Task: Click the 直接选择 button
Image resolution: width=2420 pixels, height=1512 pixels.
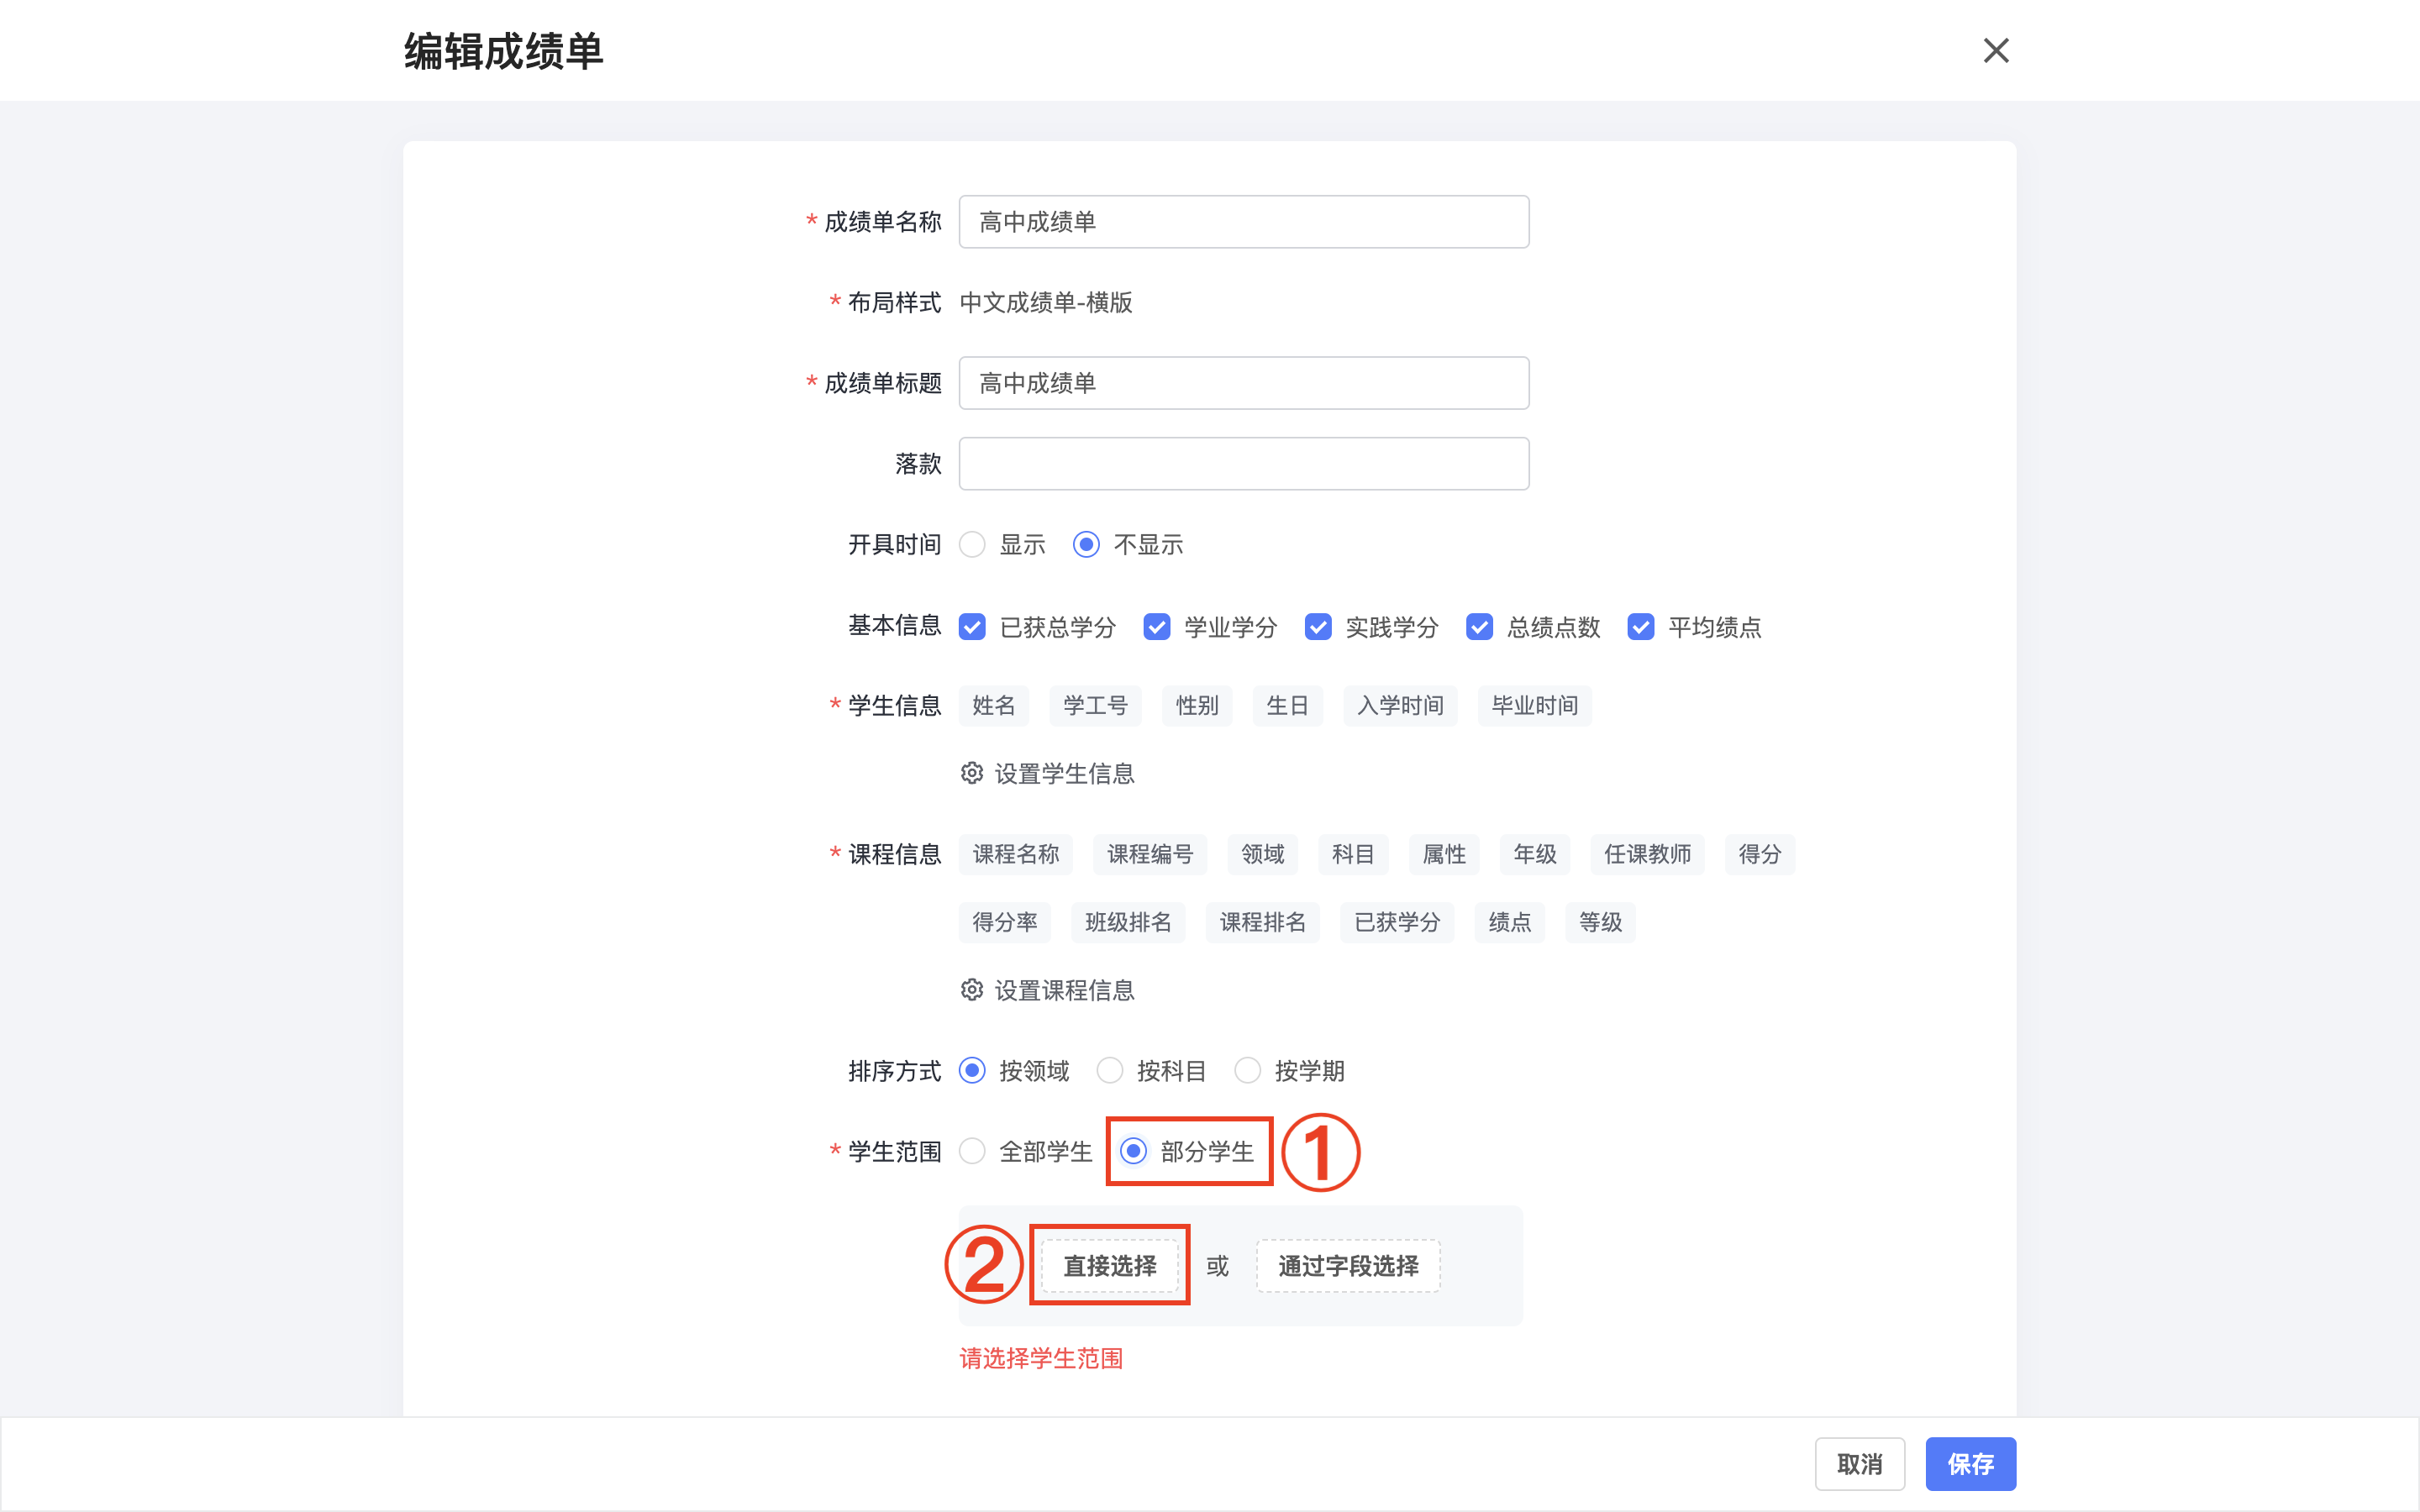Action: 1110,1266
